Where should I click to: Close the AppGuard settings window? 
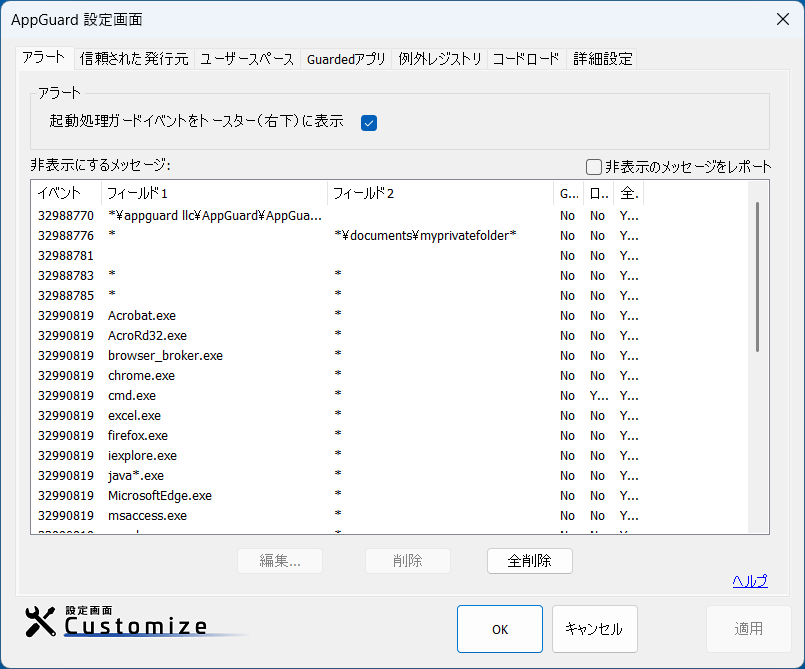(x=783, y=19)
